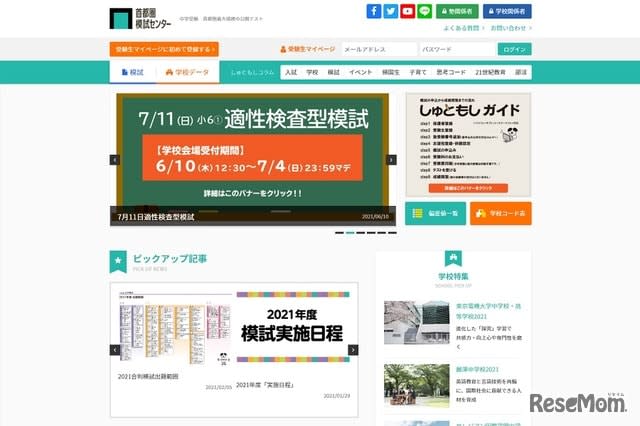Open the YouTube channel icon
Viewport: 640px width, 426px height.
(407, 11)
